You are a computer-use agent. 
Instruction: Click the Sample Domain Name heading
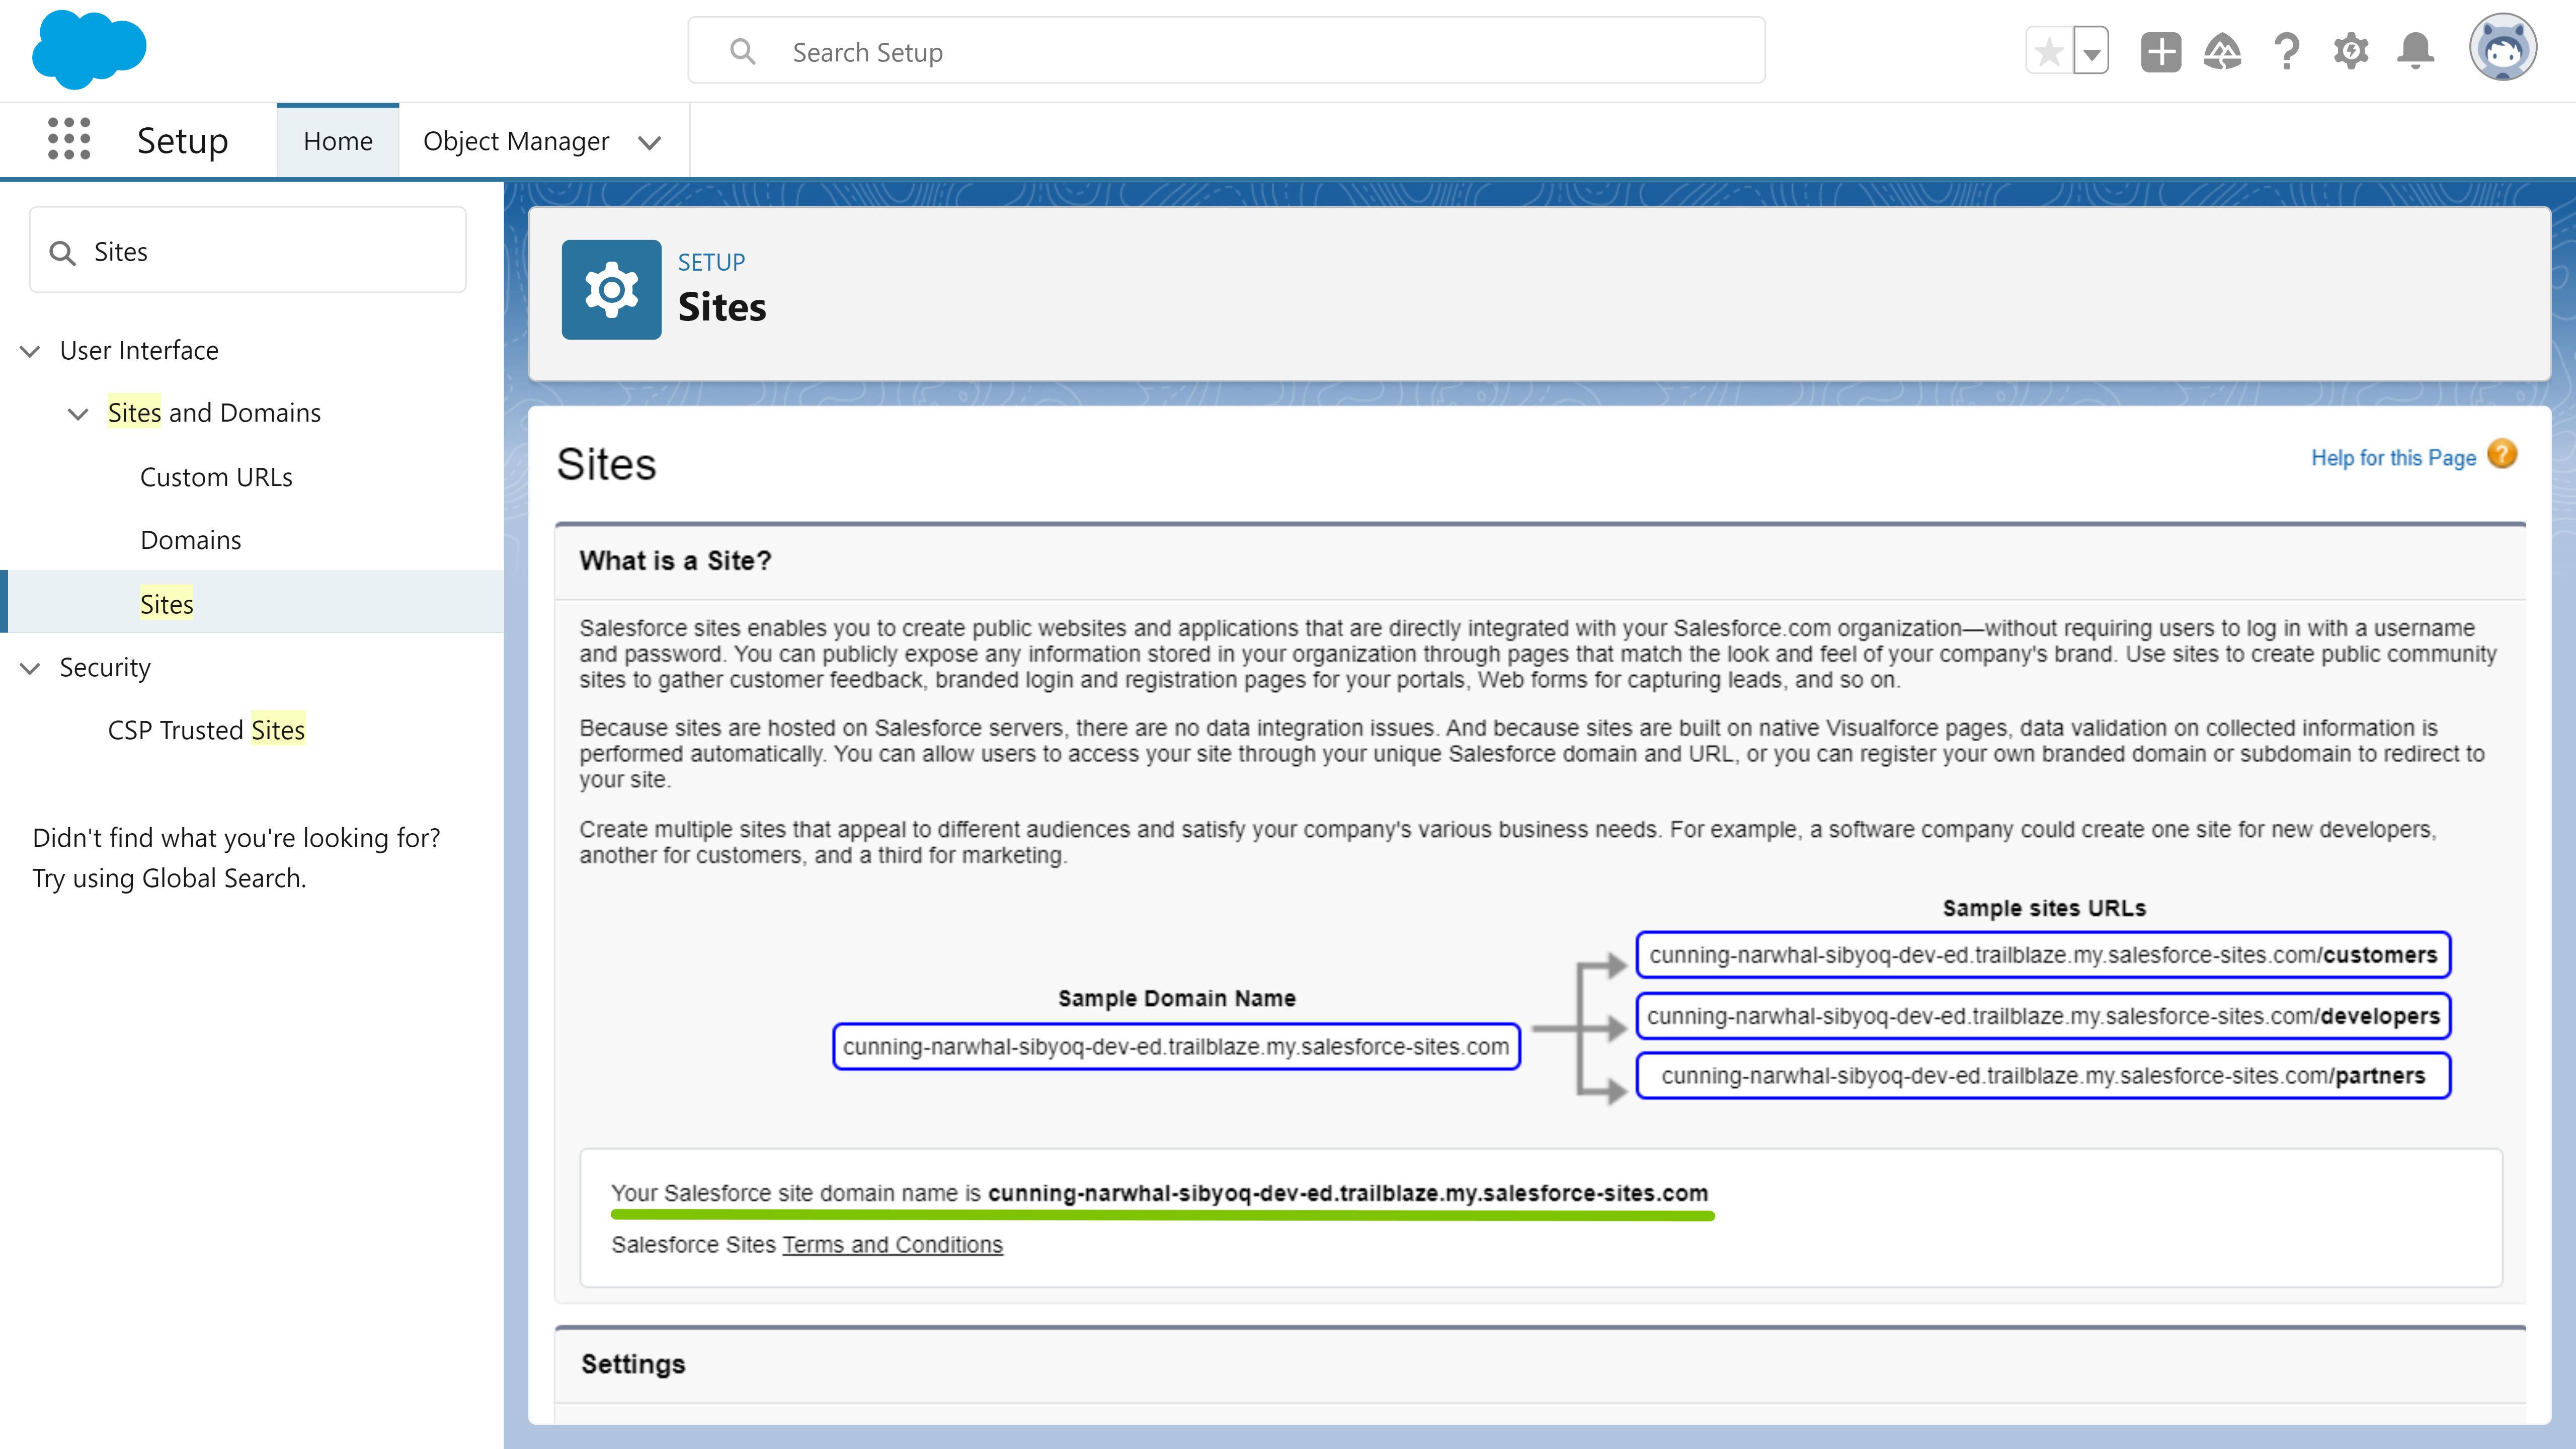tap(1176, 998)
